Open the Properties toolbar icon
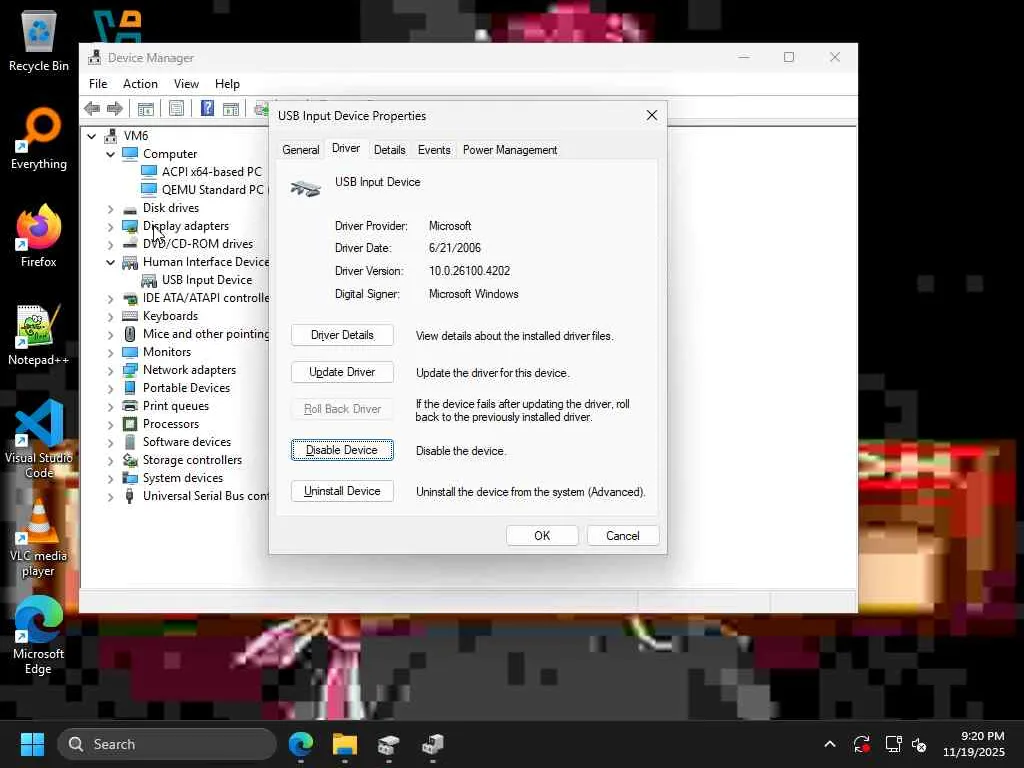This screenshot has height=768, width=1024. [x=176, y=108]
